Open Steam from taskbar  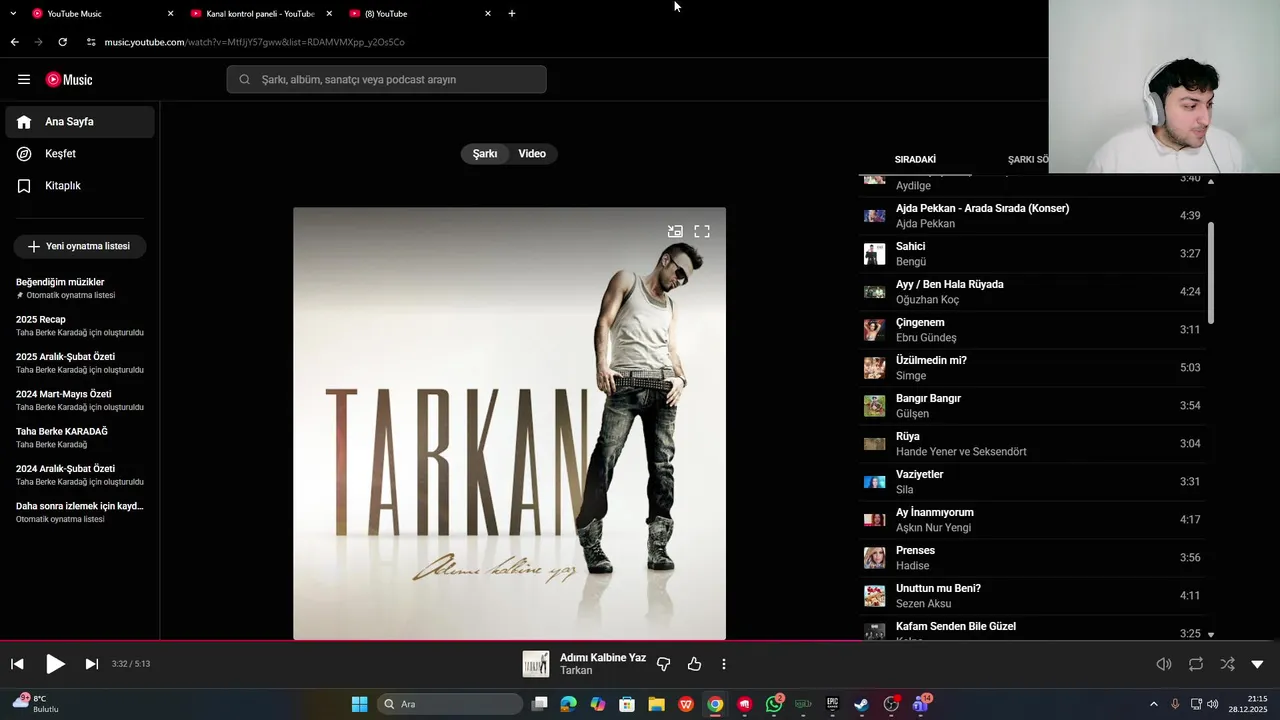(861, 704)
